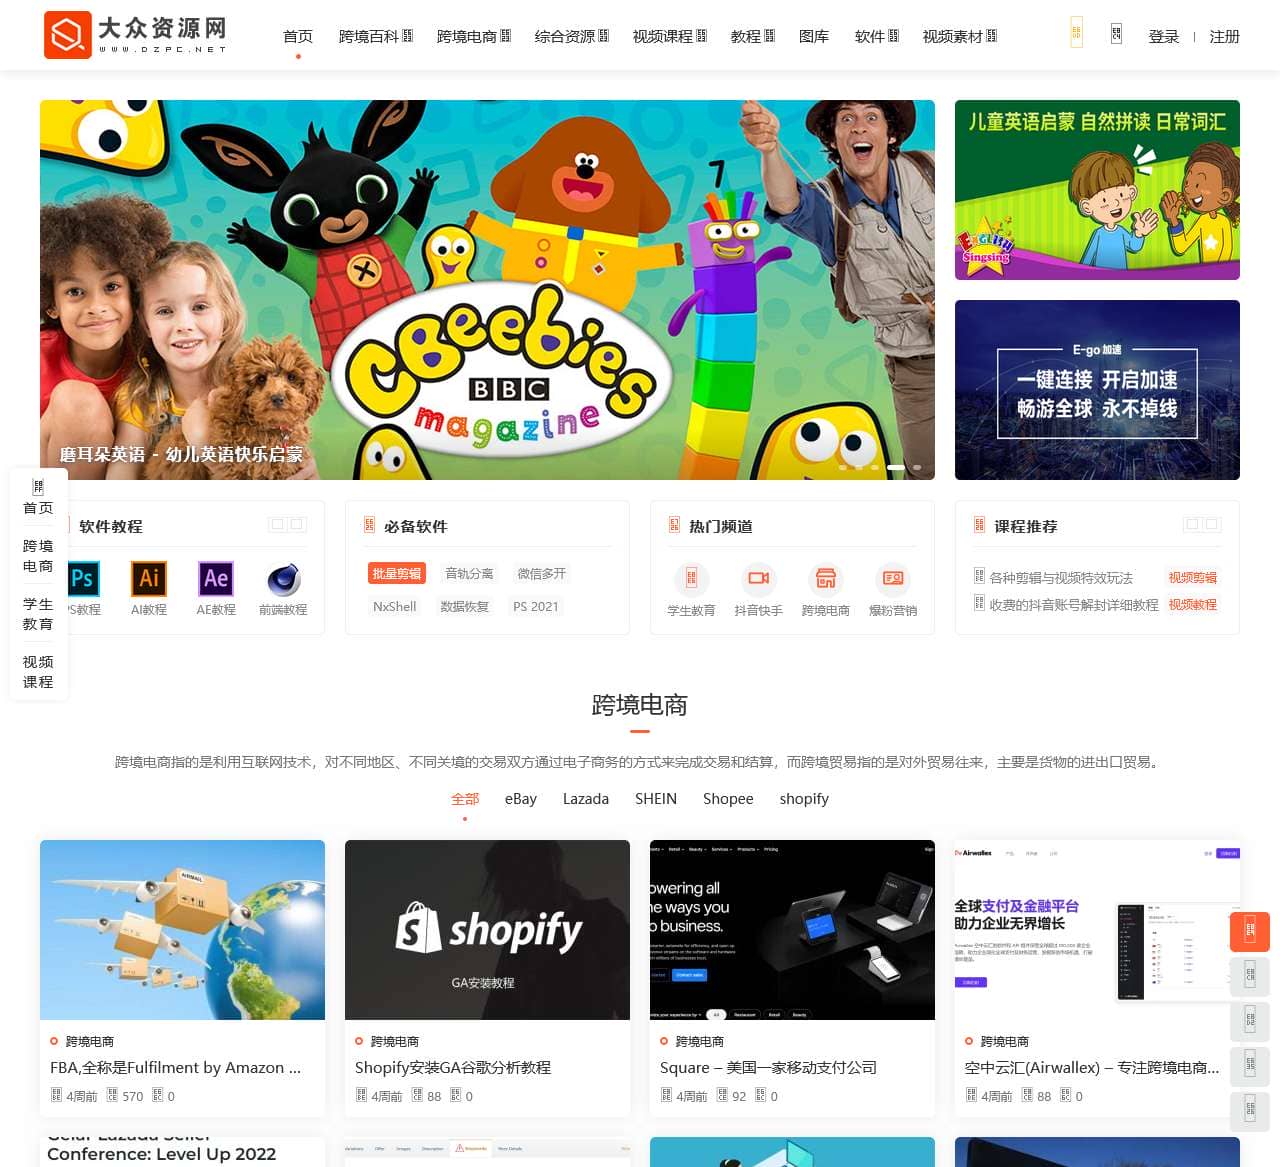This screenshot has height=1167, width=1280.
Task: Open the Airwallex 全球支付 thumbnail
Action: coord(1097,930)
